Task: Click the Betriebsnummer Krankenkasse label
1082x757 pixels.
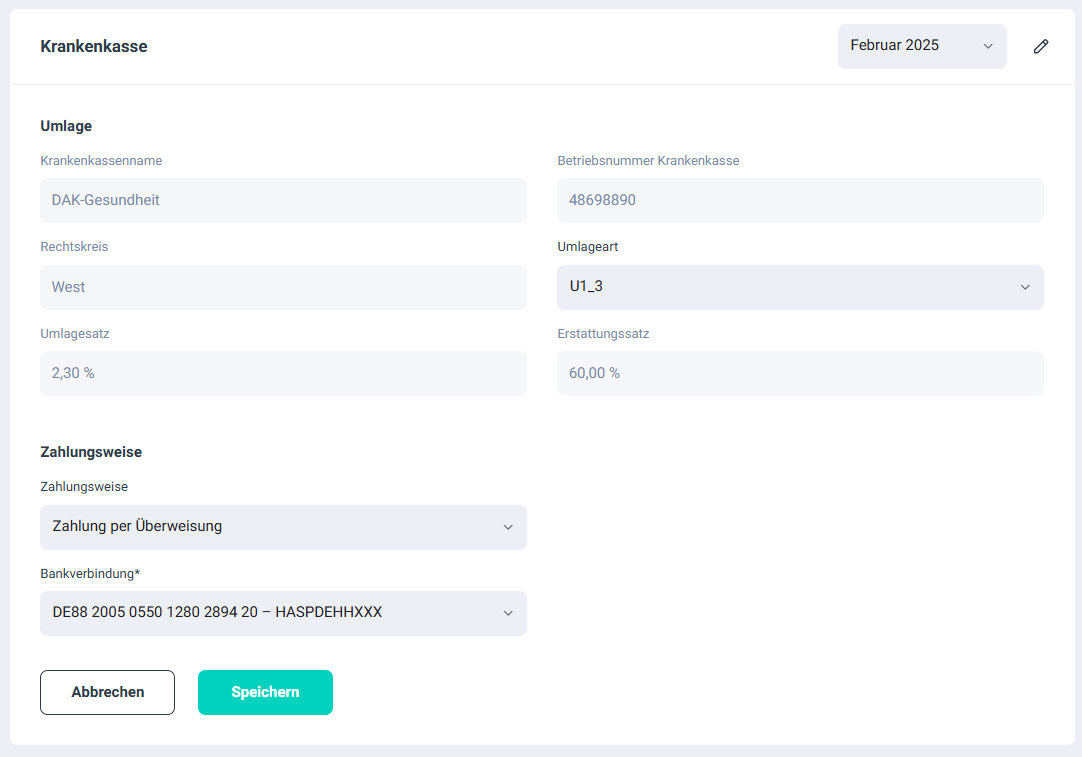Action: [x=648, y=160]
